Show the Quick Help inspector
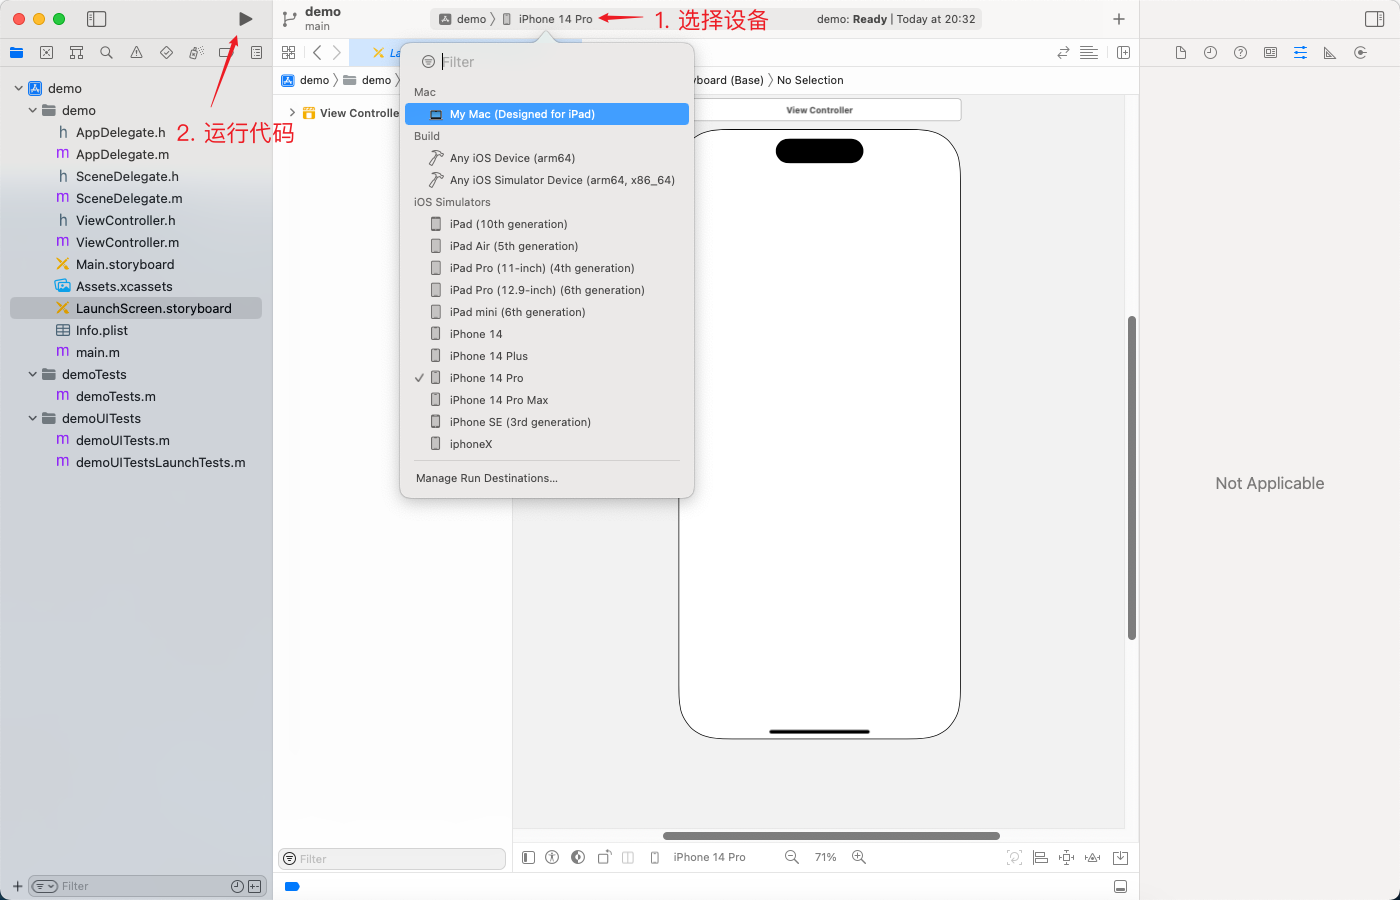This screenshot has height=900, width=1400. point(1241,53)
